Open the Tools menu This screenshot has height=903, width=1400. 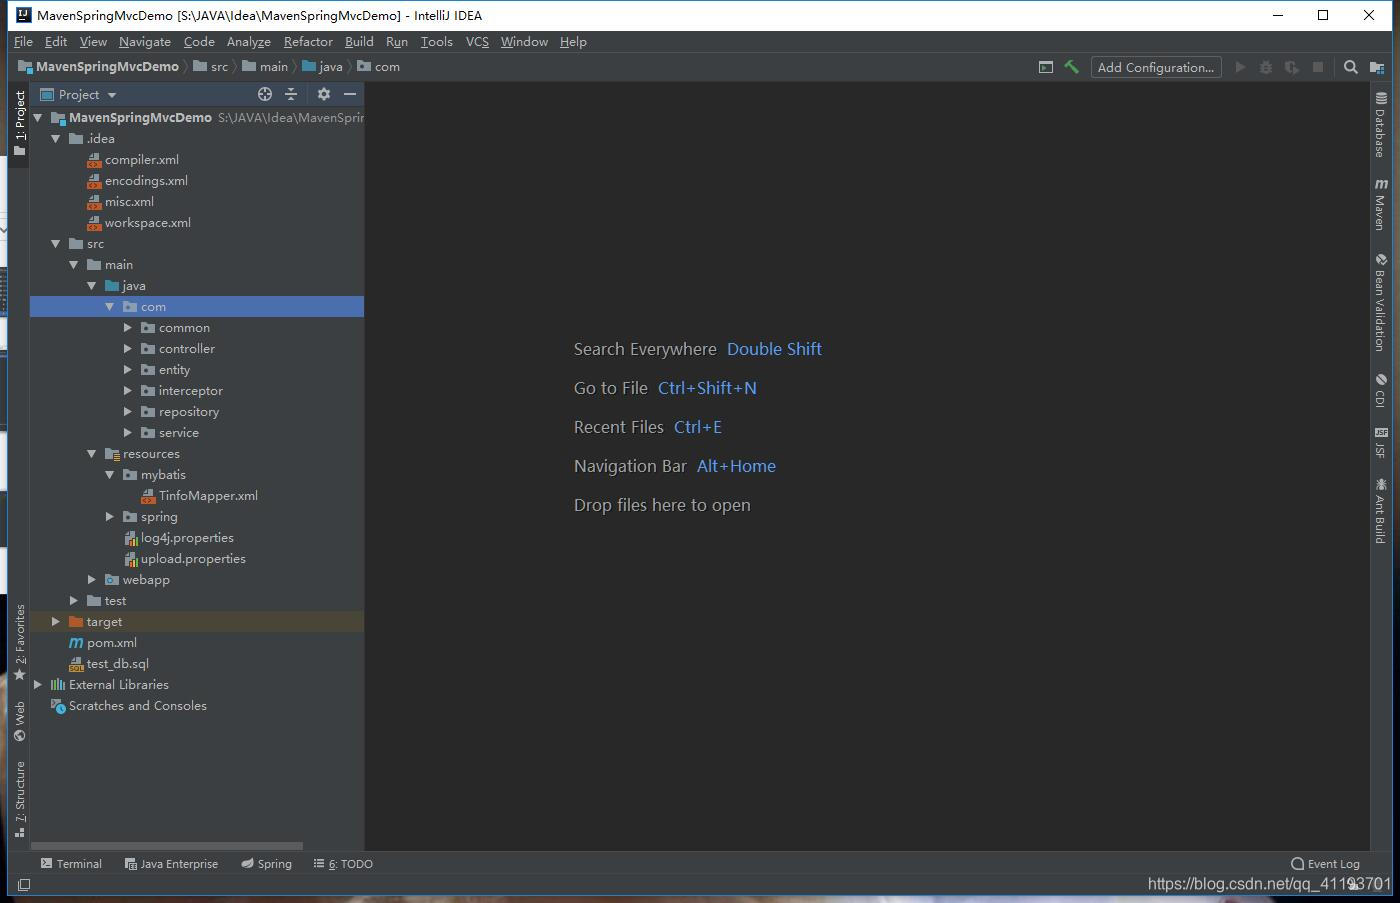tap(436, 42)
